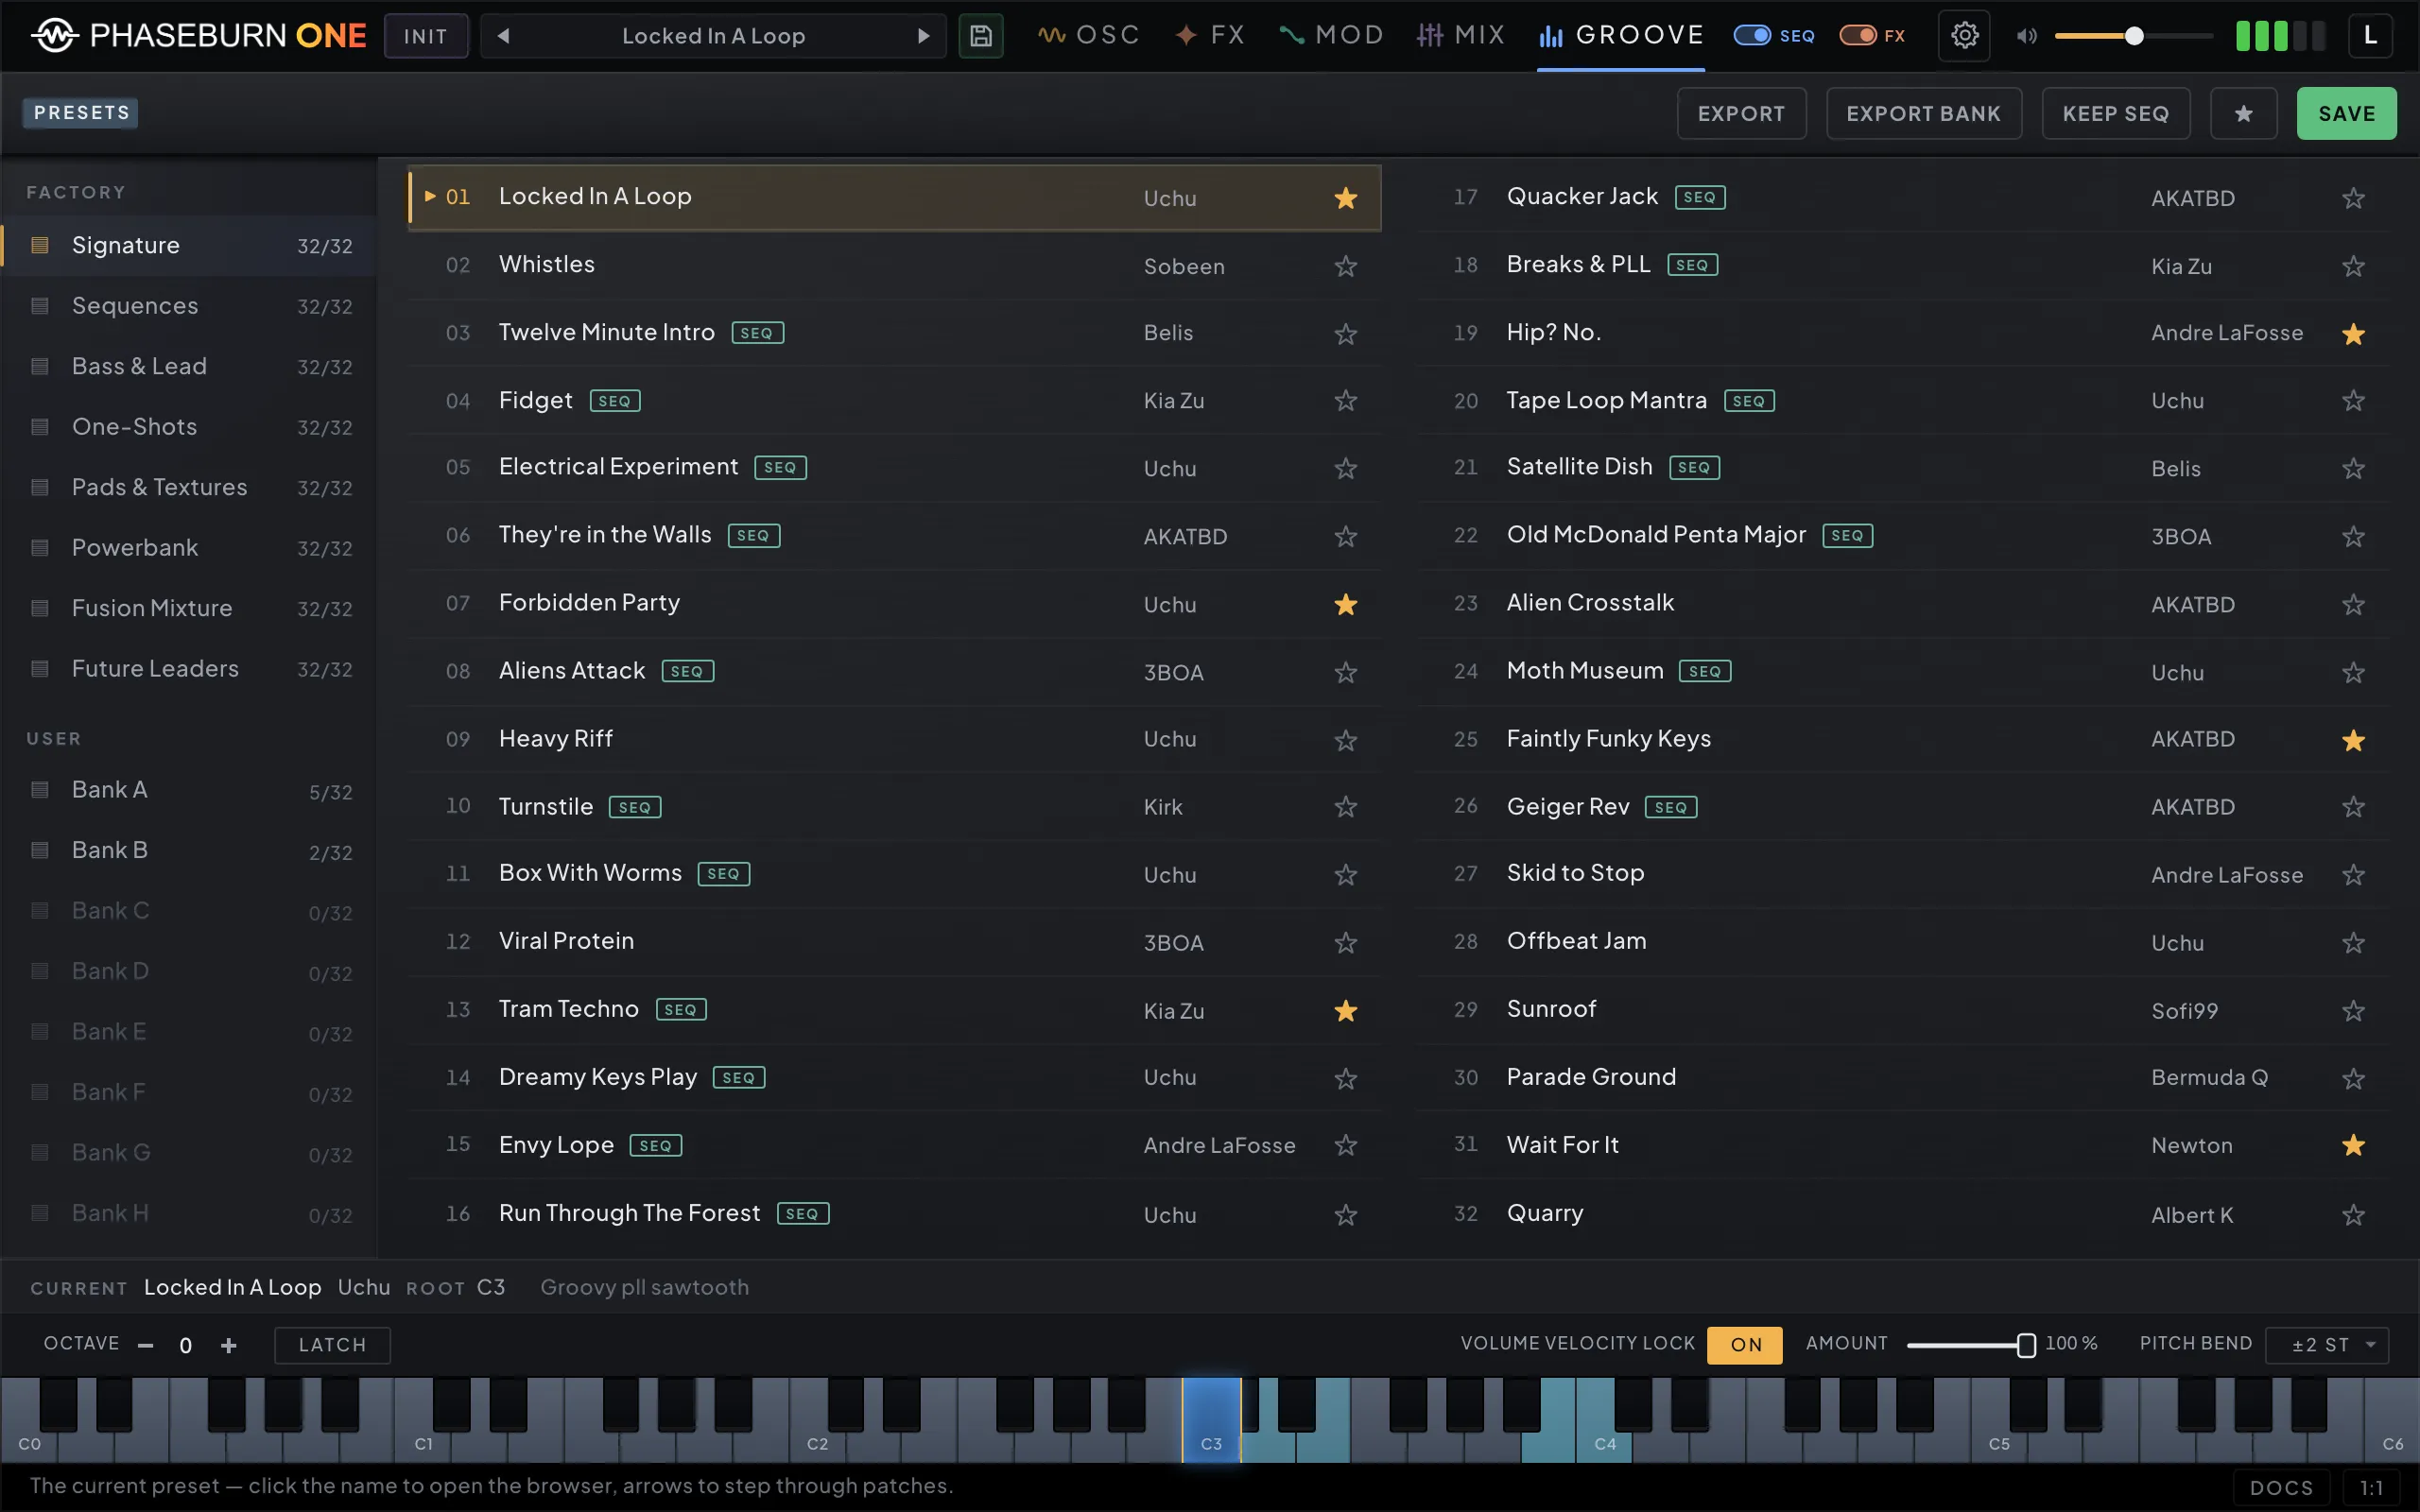This screenshot has width=2420, height=1512.
Task: Click the INIT button
Action: click(426, 36)
